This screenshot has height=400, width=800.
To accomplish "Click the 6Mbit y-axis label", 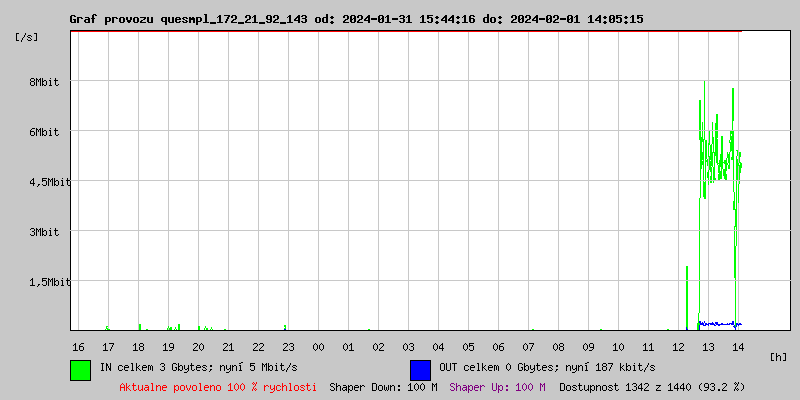I will (x=44, y=132).
